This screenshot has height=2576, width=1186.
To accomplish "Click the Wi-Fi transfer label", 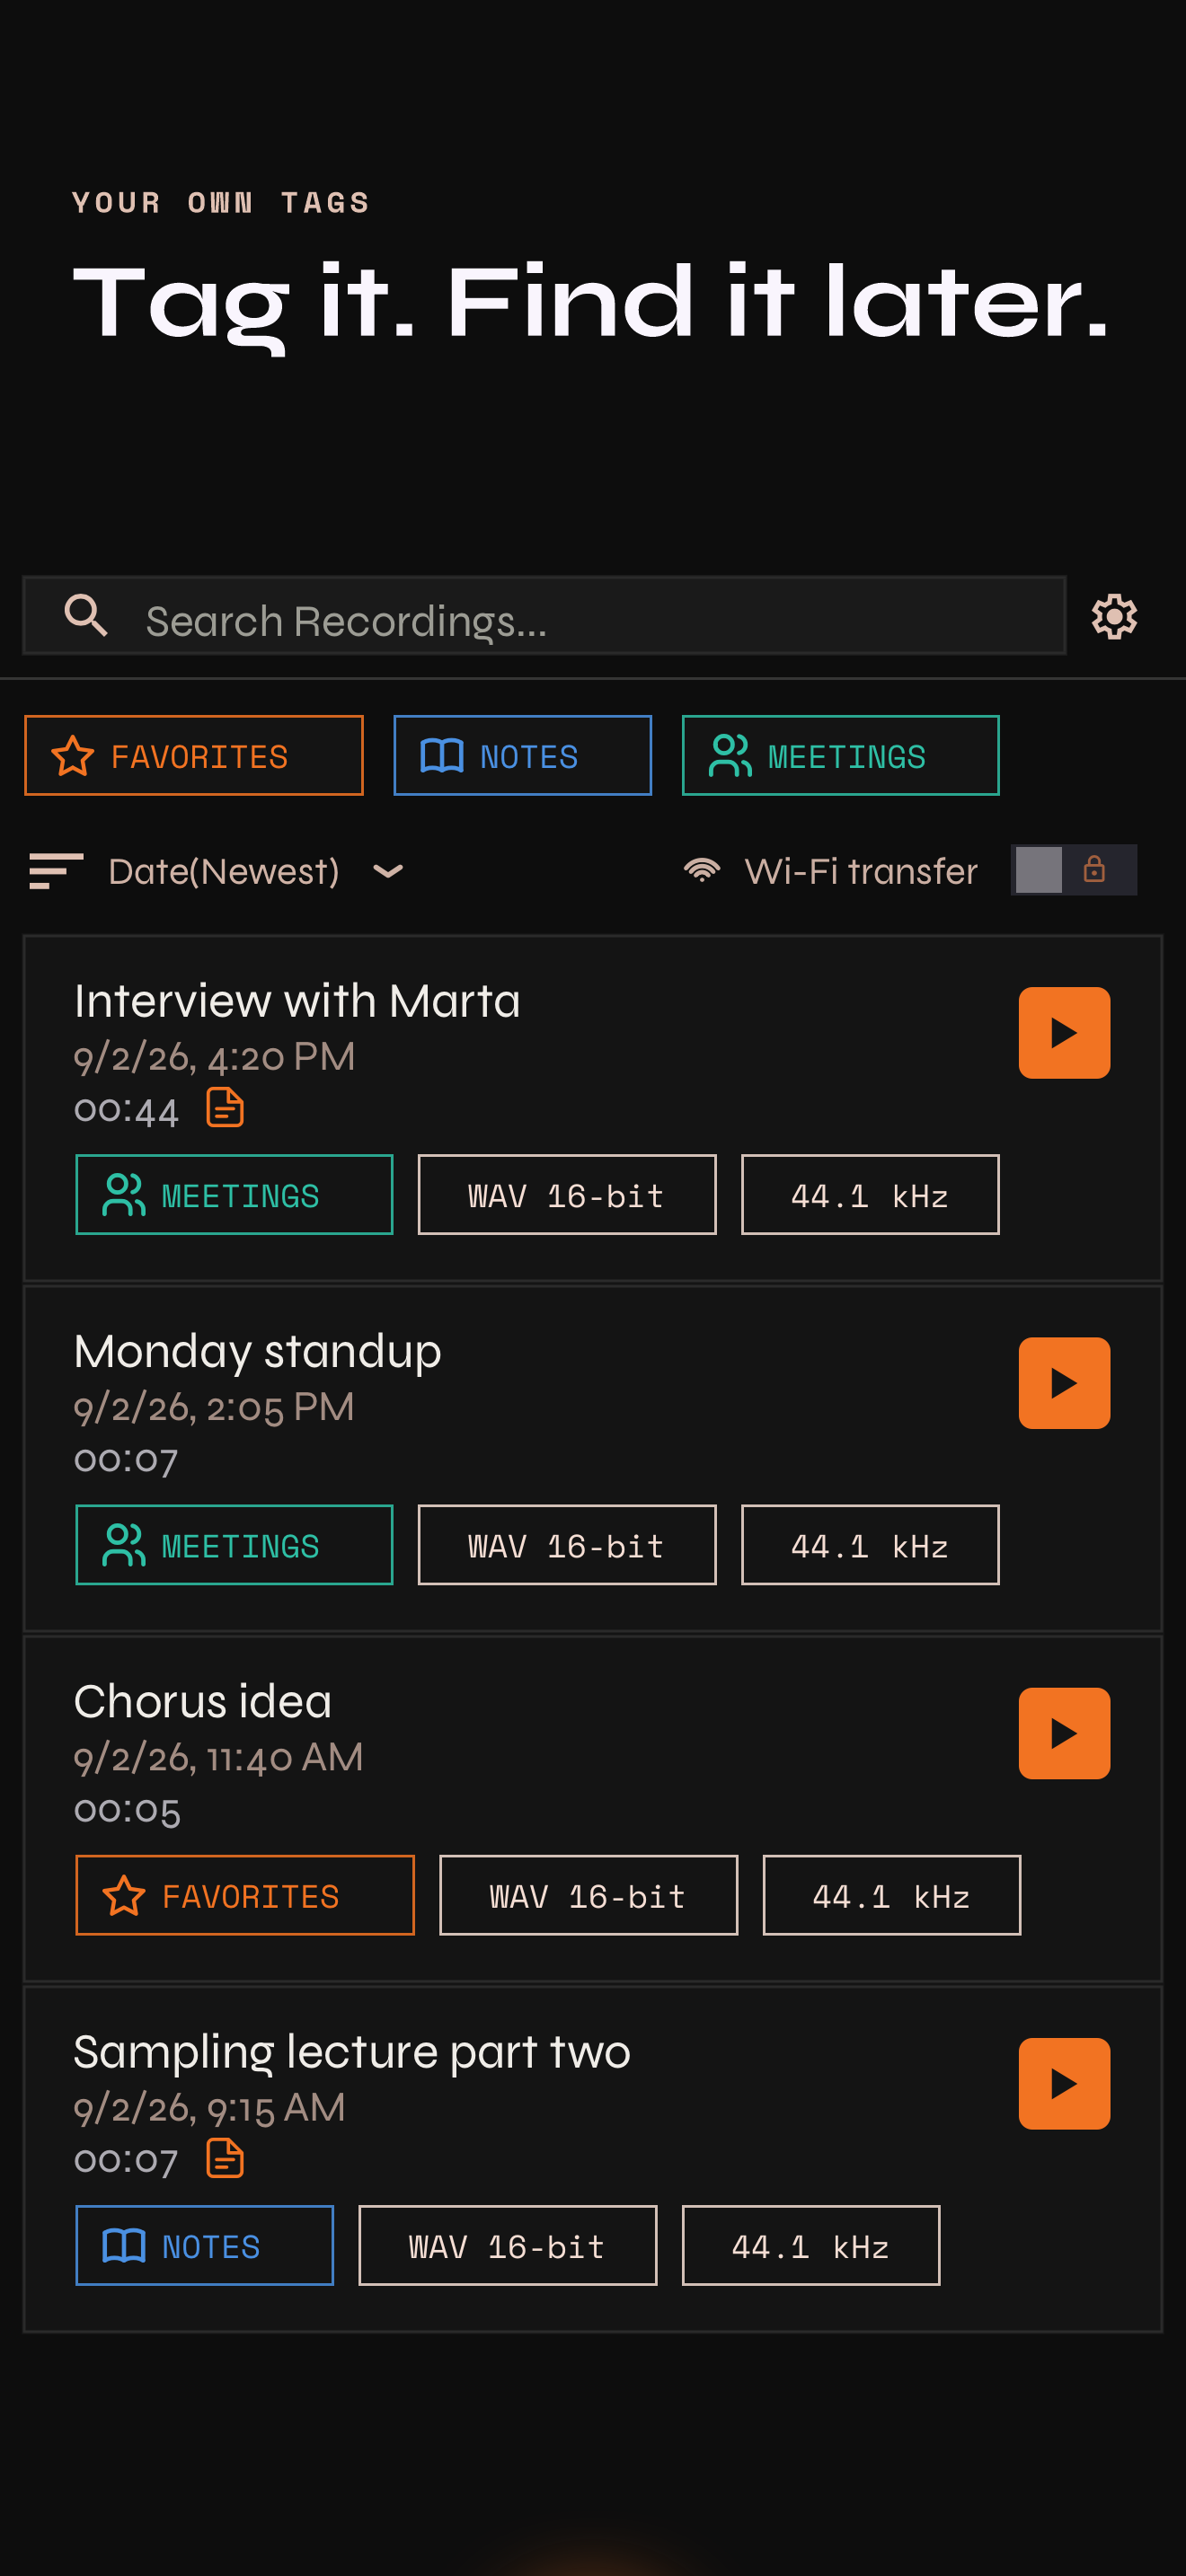I will [x=861, y=871].
